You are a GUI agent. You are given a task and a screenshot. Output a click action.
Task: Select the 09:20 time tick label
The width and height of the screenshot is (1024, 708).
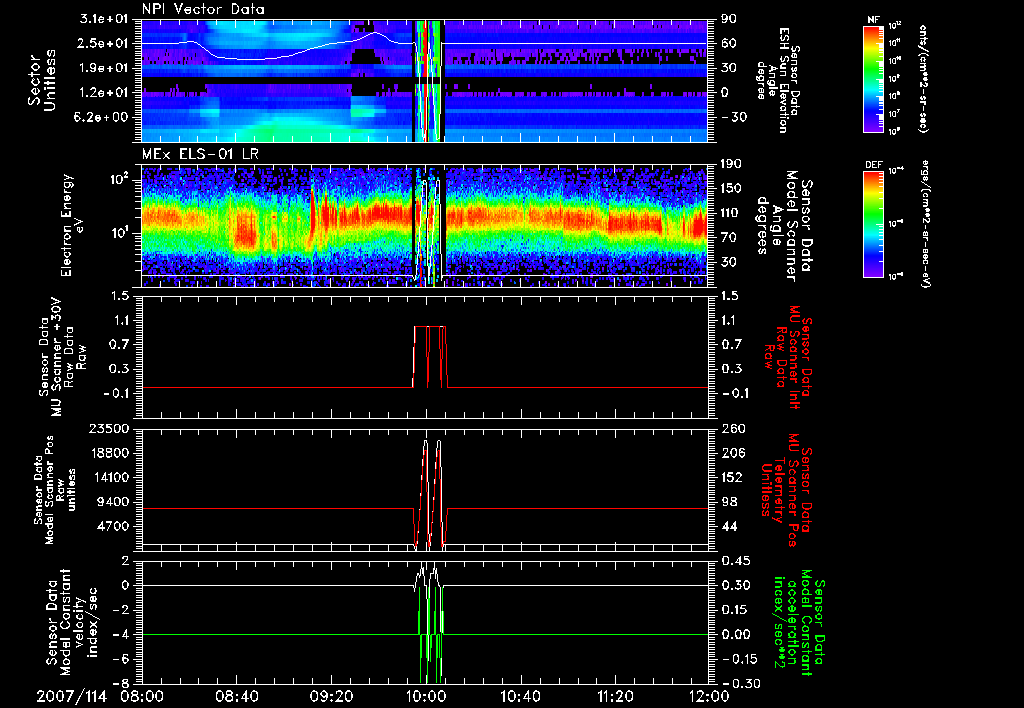(x=331, y=696)
